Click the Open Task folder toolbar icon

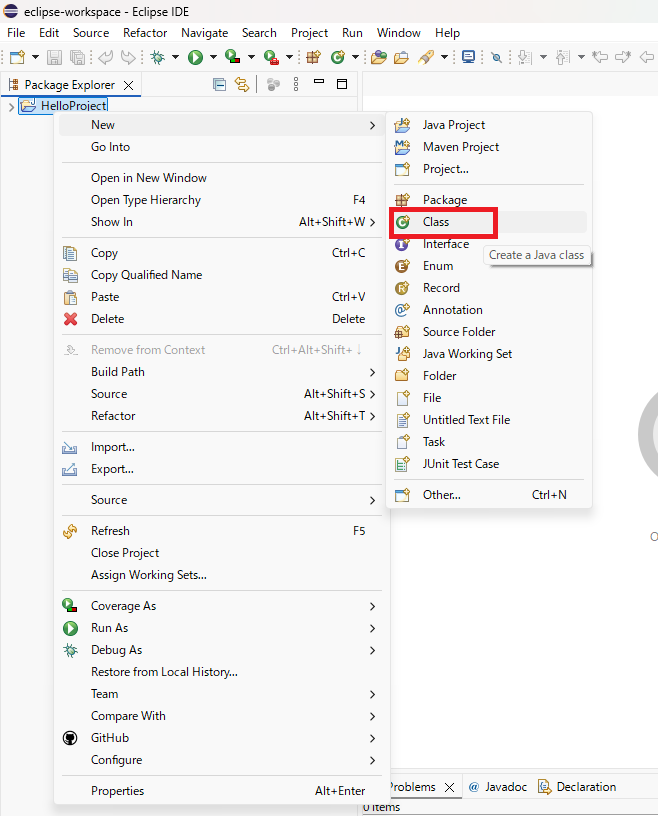click(x=401, y=57)
